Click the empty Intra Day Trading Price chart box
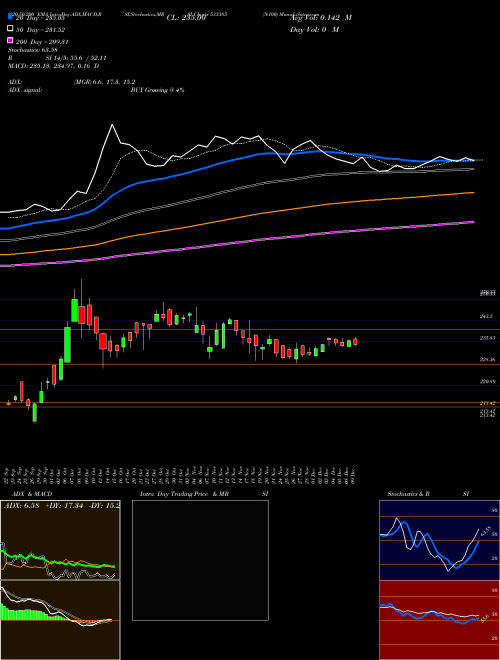 pos(200,560)
